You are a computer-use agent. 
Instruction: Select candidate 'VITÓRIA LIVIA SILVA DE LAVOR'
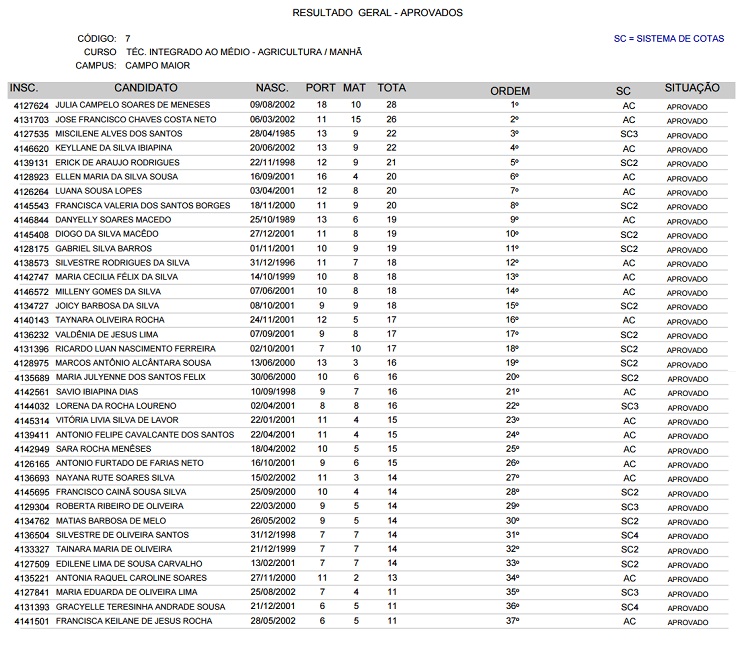(117, 420)
